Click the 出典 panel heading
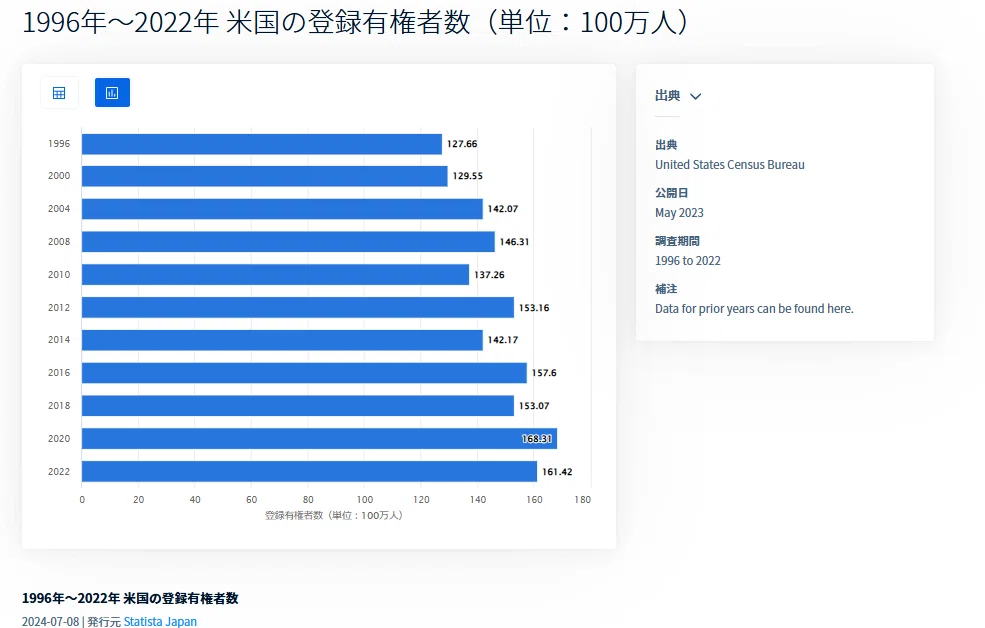 [667, 96]
